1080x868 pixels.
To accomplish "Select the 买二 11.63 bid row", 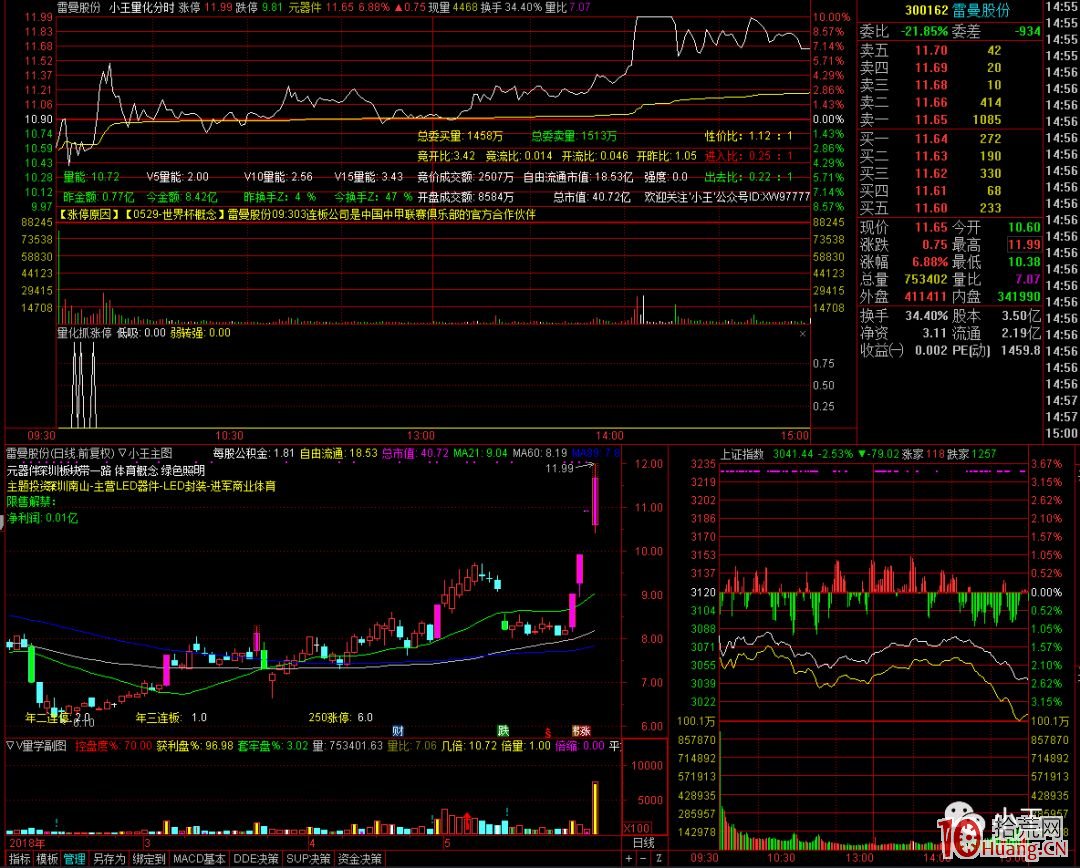I will coord(950,156).
